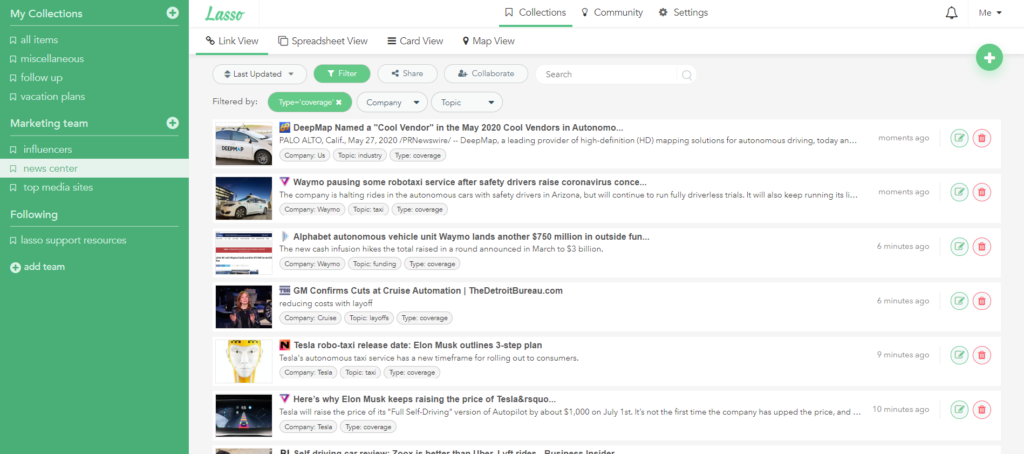Open the Settings tab

coord(683,13)
